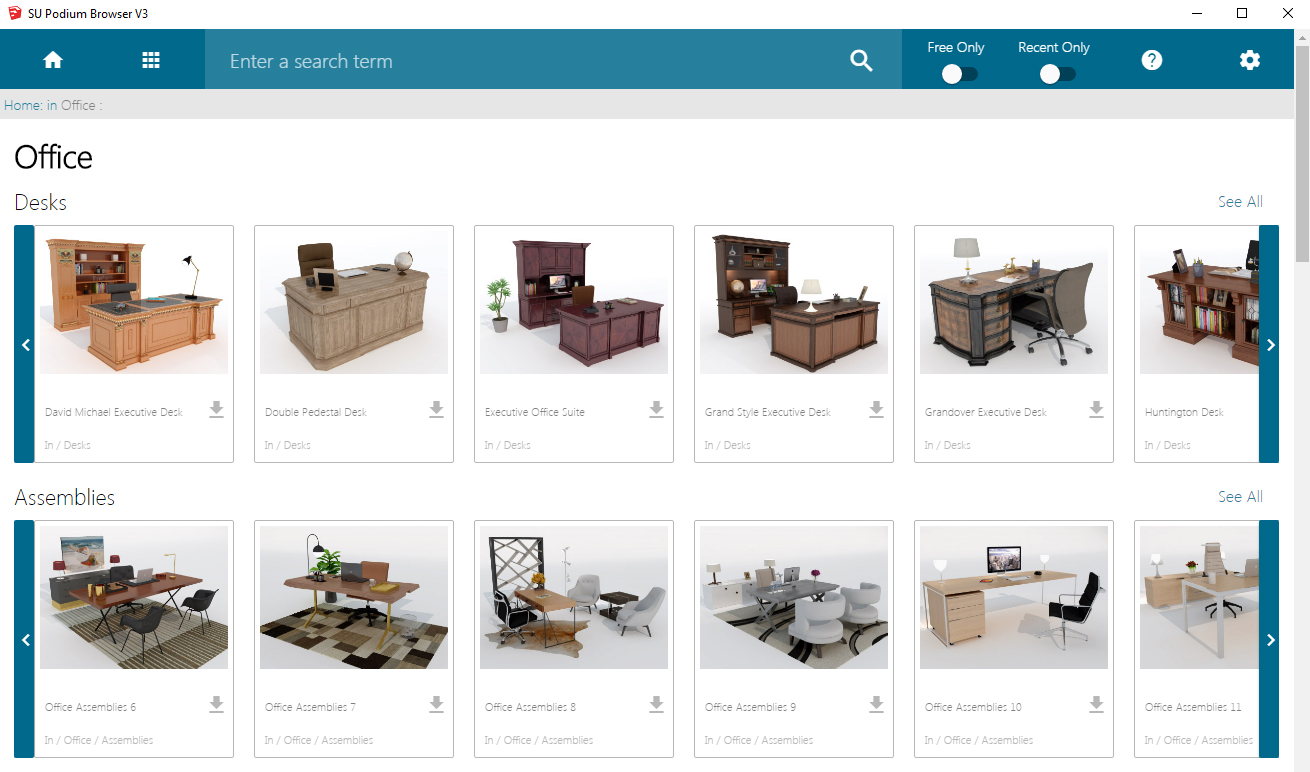Go to the Home page icon

pyautogui.click(x=53, y=60)
